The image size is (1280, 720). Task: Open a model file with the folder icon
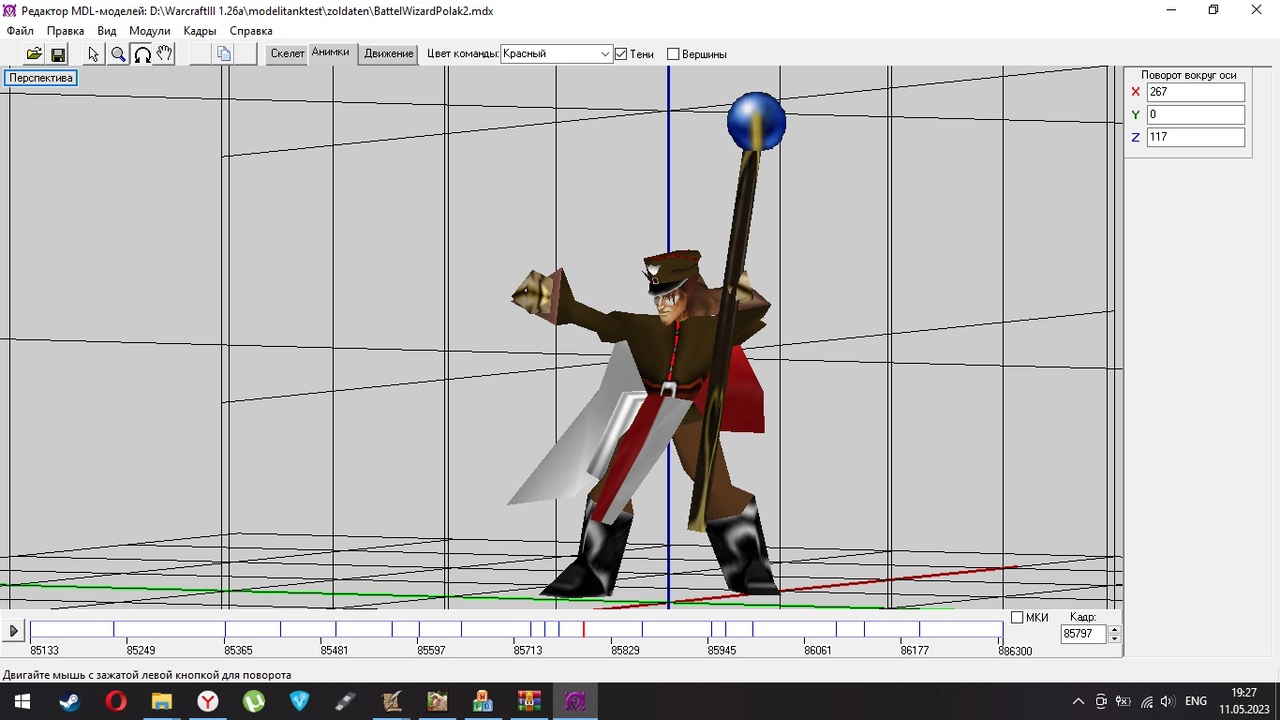pos(34,54)
